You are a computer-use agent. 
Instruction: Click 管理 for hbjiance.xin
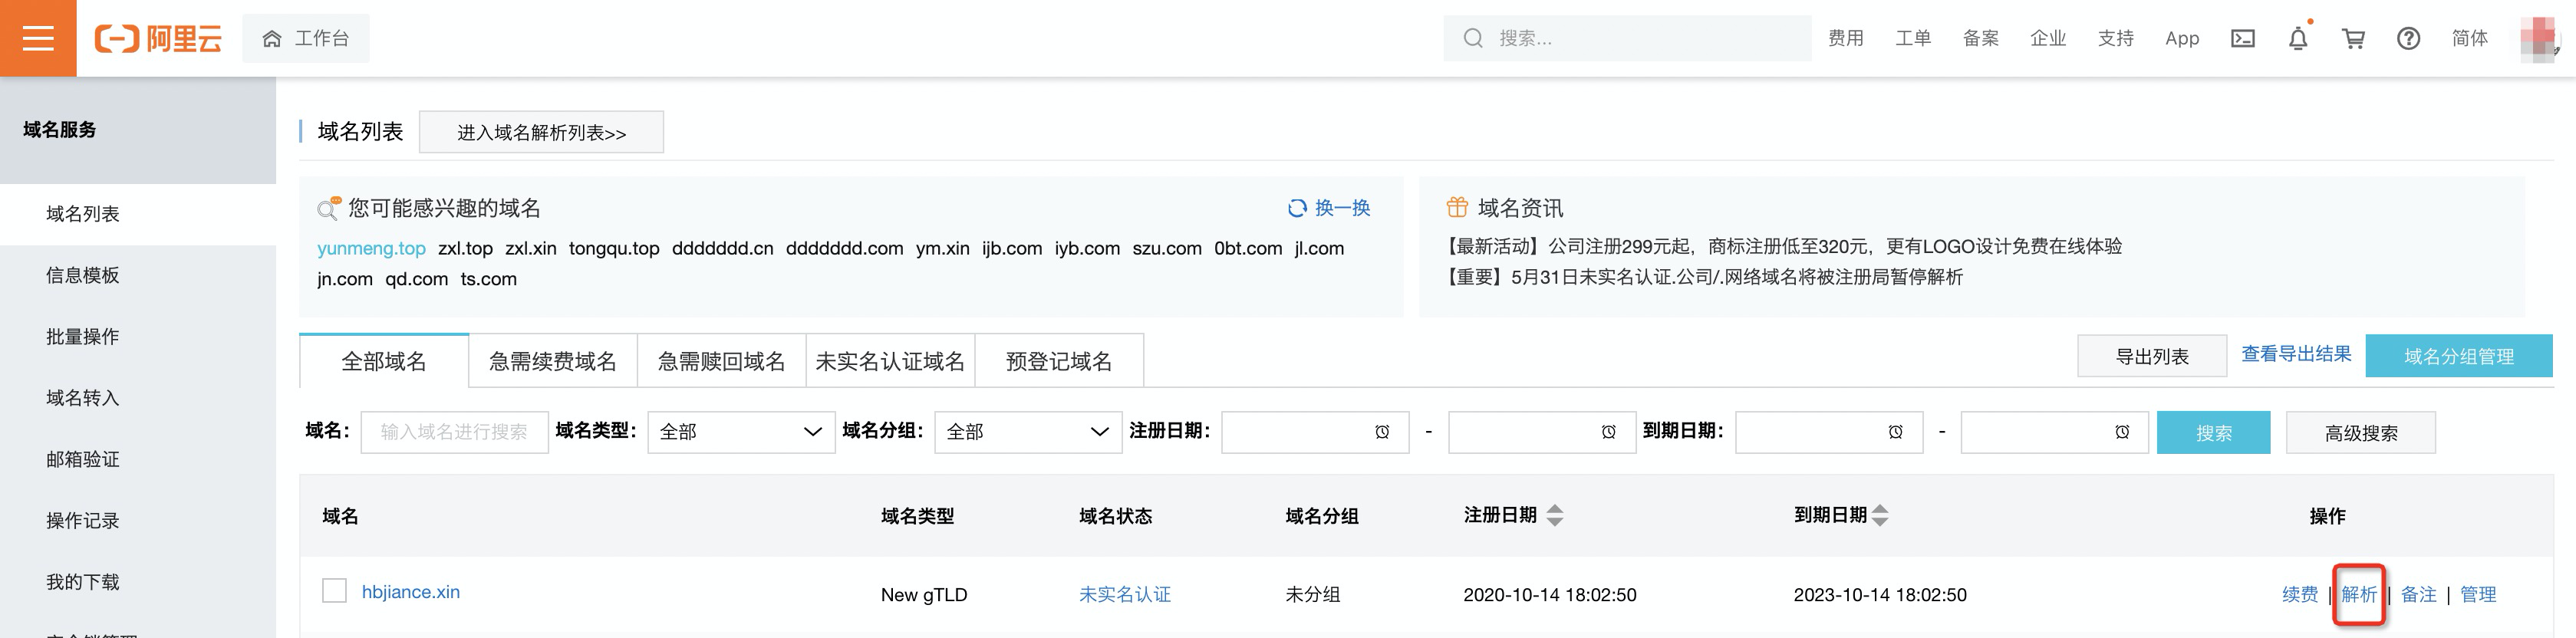click(x=2478, y=594)
